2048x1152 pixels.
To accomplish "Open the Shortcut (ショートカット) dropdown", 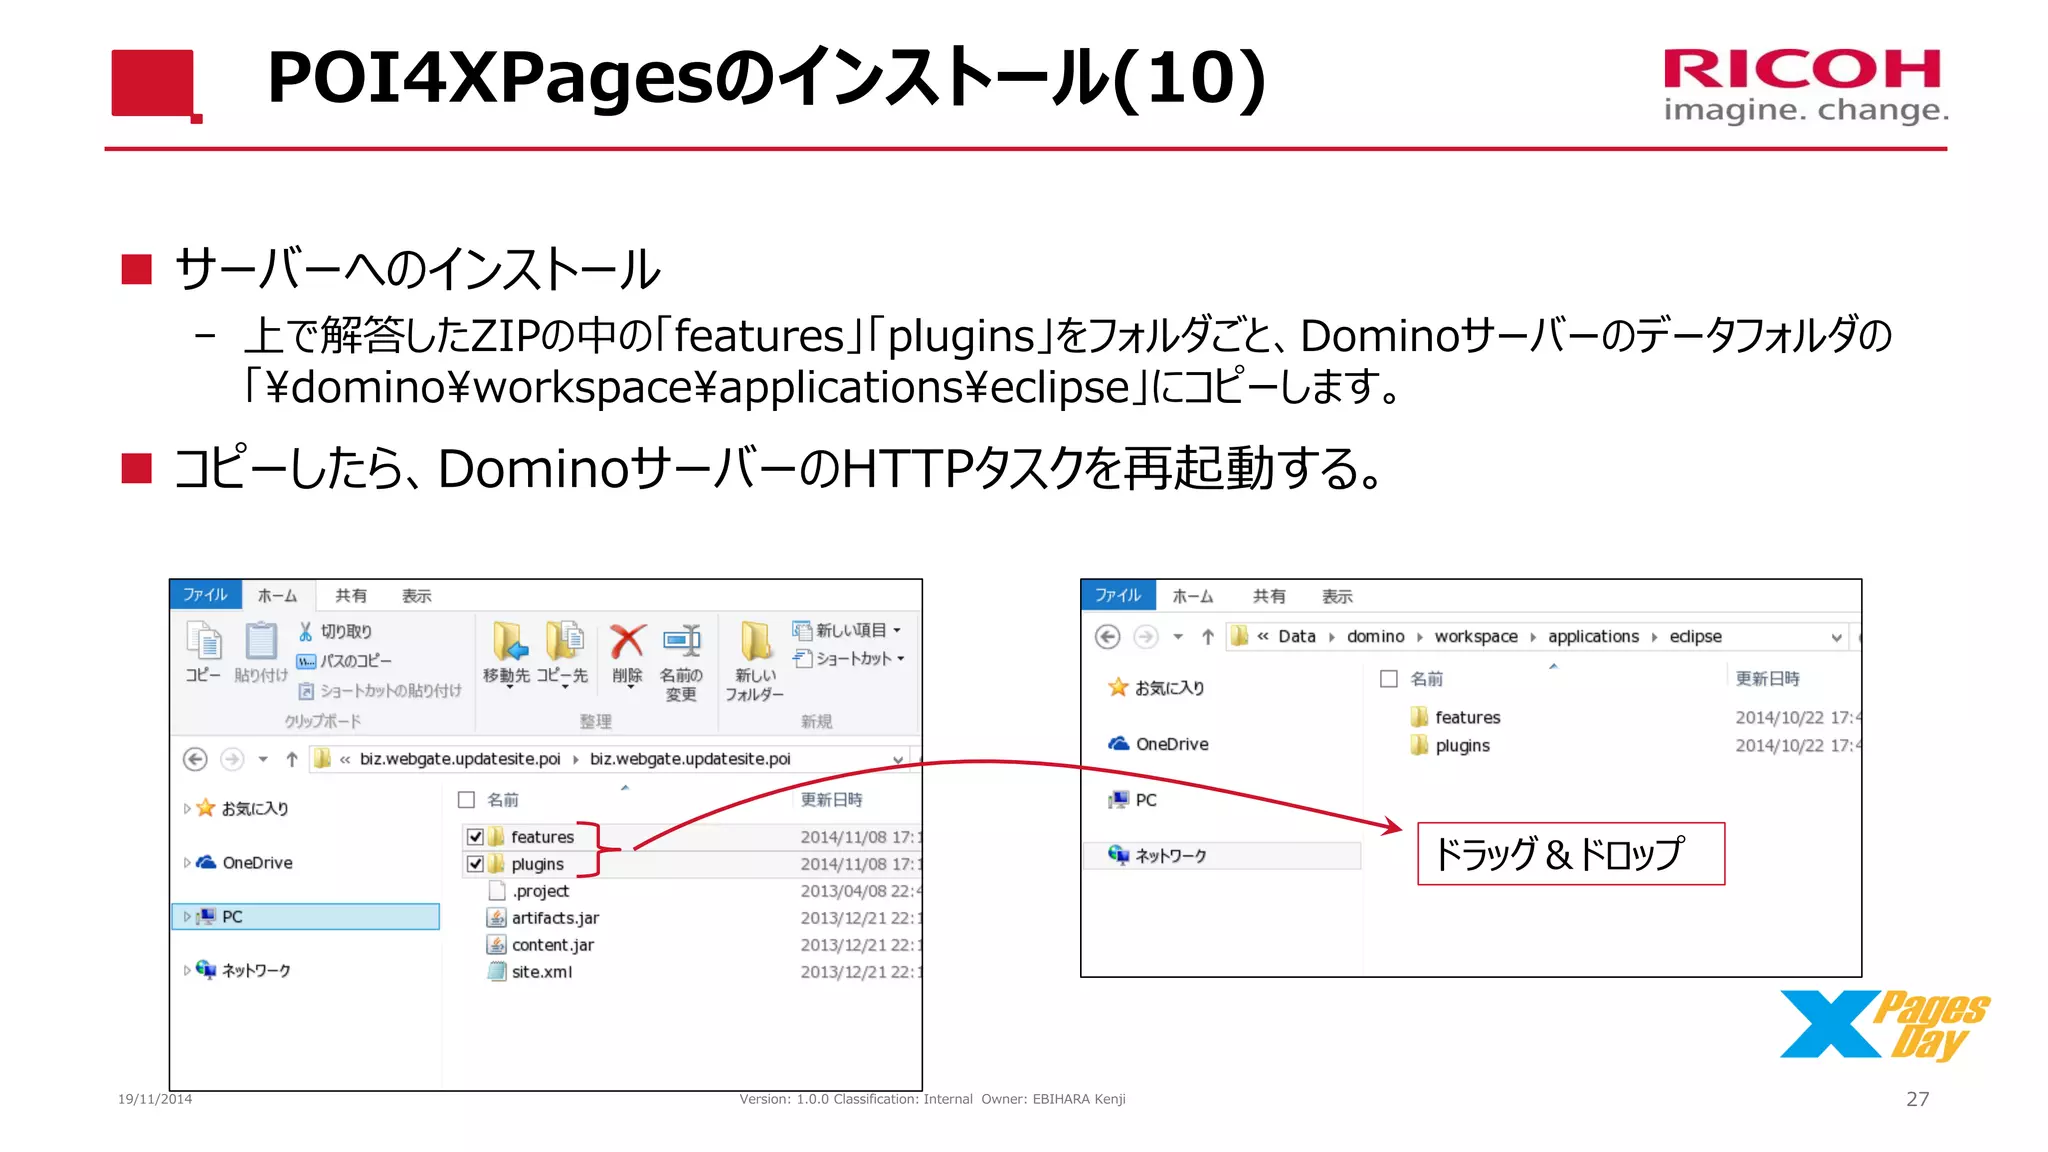I will [849, 658].
